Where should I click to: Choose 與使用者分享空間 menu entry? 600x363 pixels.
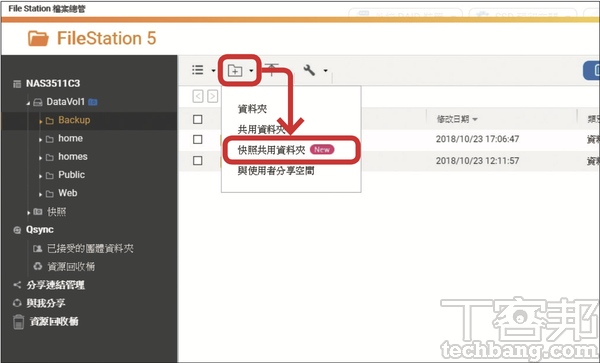(276, 171)
